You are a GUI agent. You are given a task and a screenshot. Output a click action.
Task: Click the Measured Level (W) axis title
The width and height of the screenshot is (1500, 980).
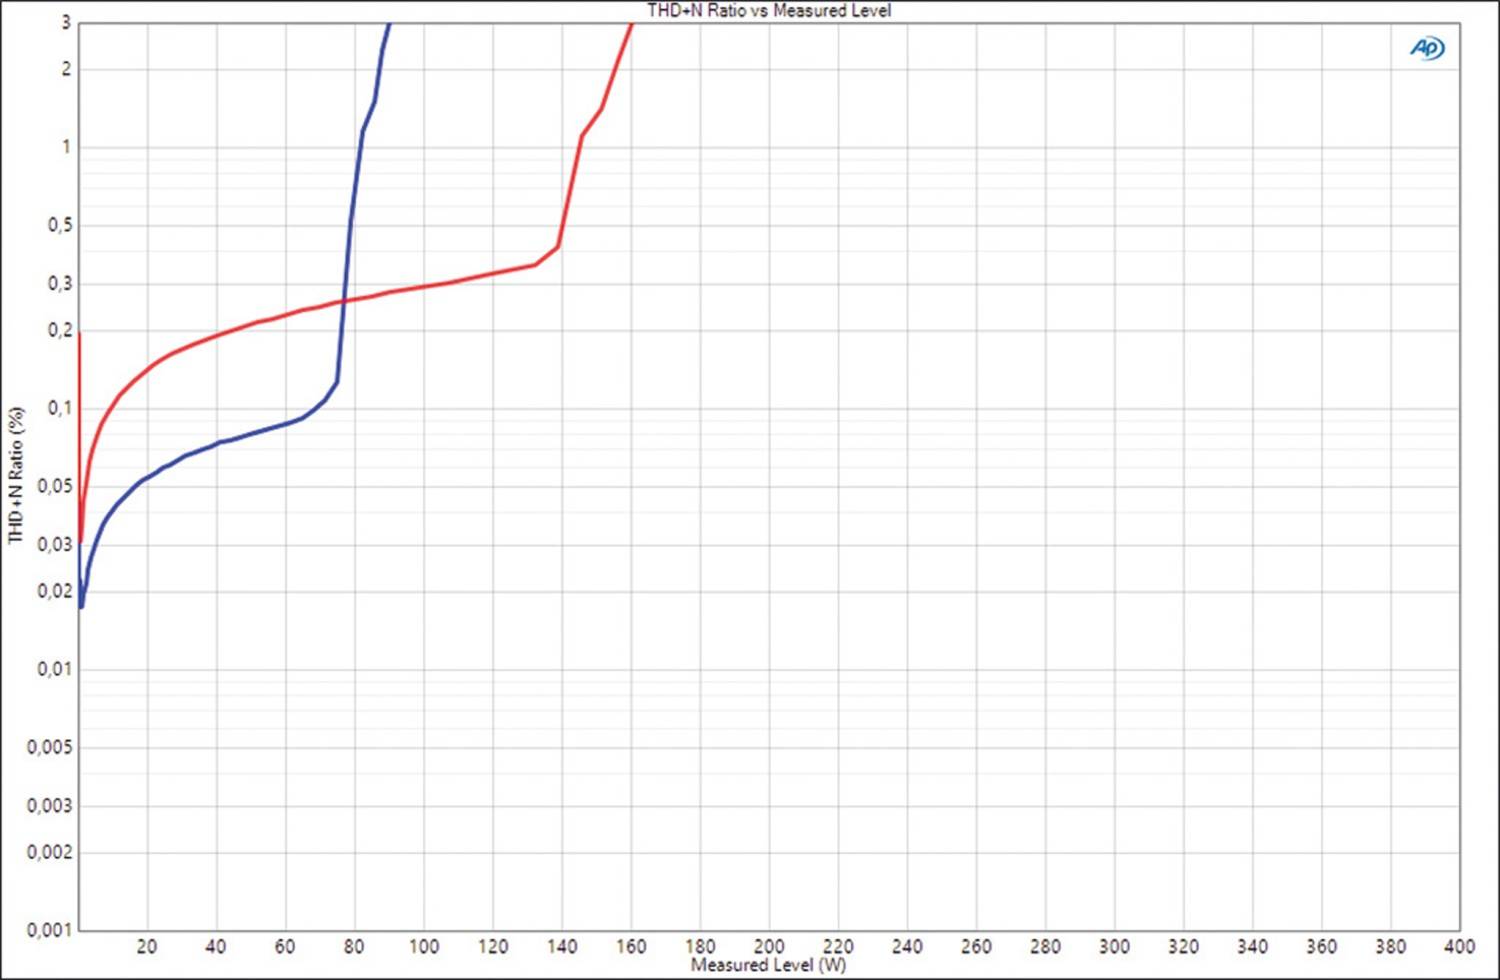point(768,965)
